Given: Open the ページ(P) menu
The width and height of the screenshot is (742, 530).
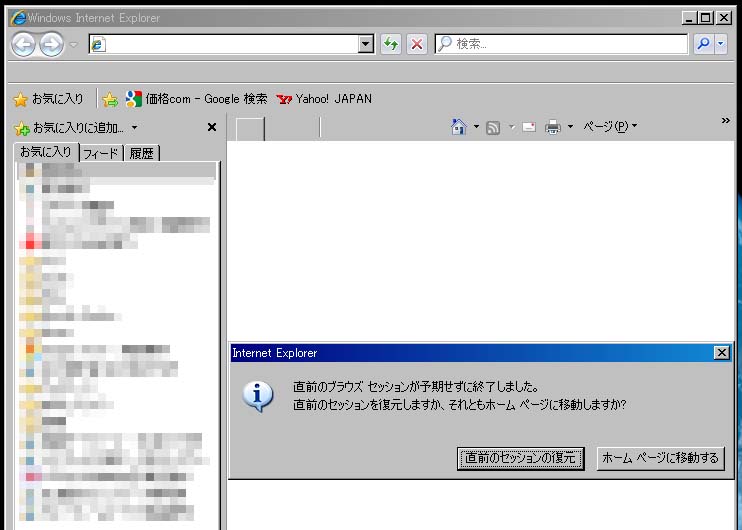Looking at the screenshot, I should tap(610, 126).
